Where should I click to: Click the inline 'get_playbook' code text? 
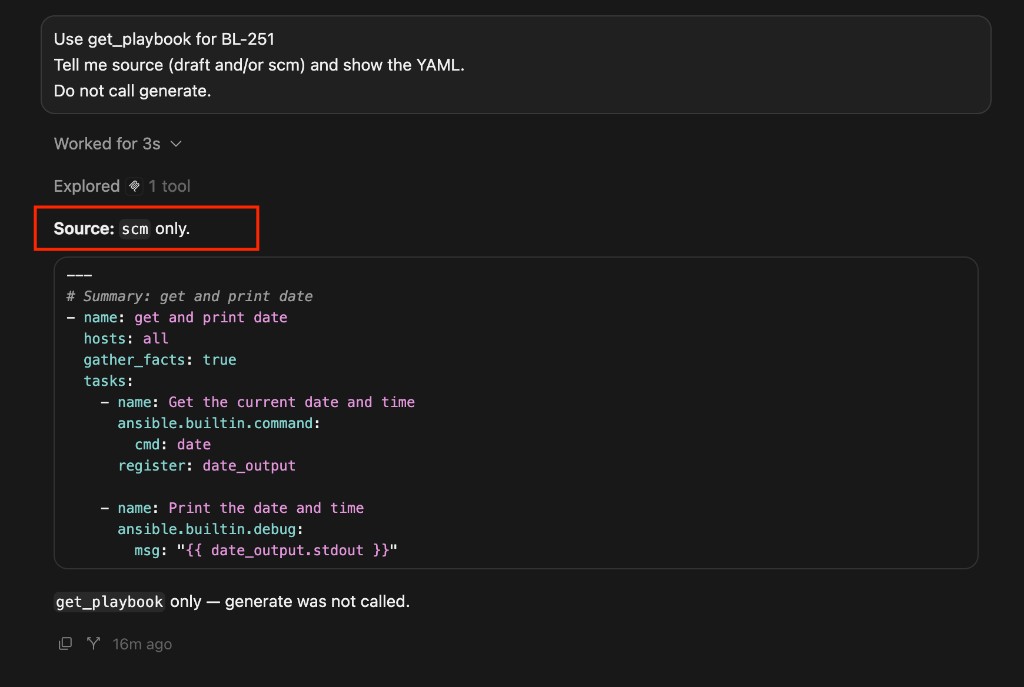click(x=109, y=602)
